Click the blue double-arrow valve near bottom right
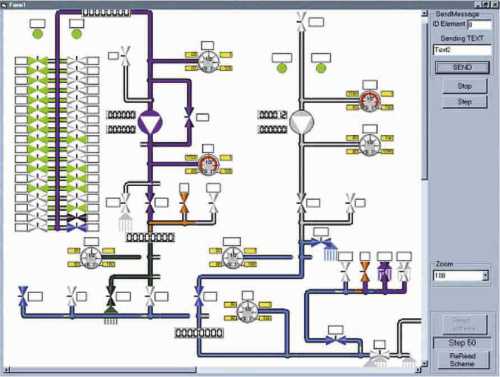This screenshot has width=500, height=377. click(x=336, y=340)
